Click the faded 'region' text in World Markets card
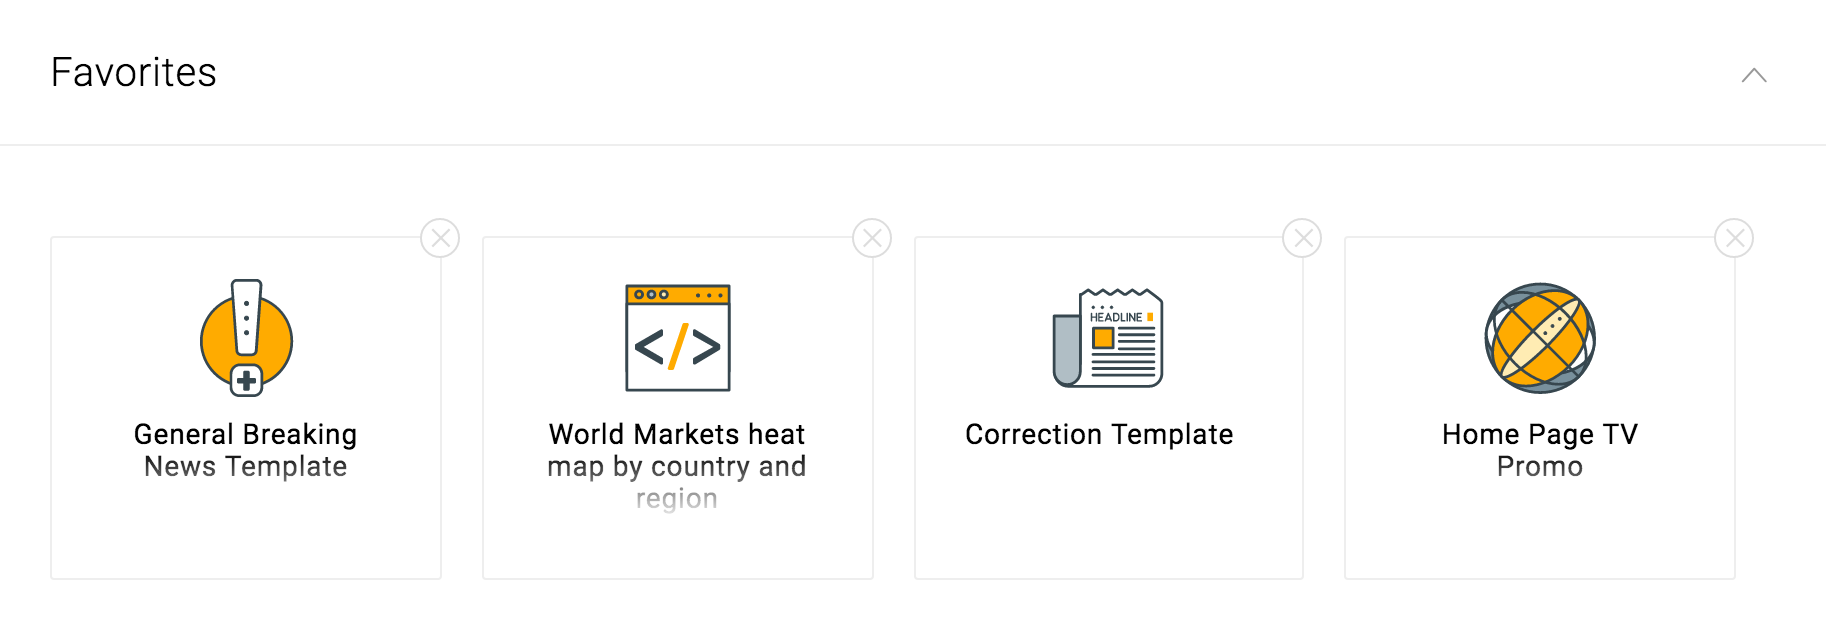 click(677, 499)
